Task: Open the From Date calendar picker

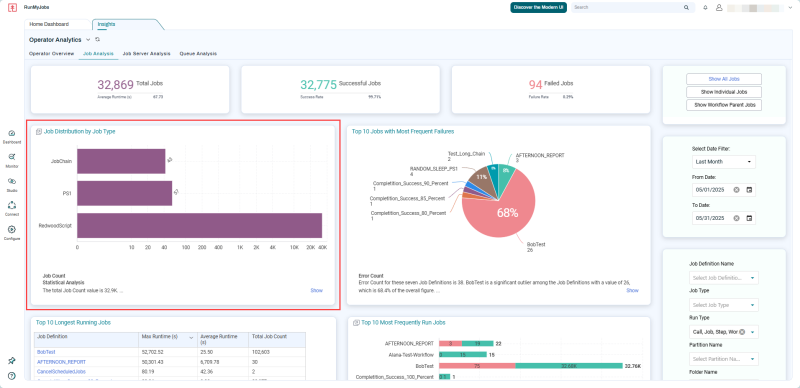Action: 749,190
